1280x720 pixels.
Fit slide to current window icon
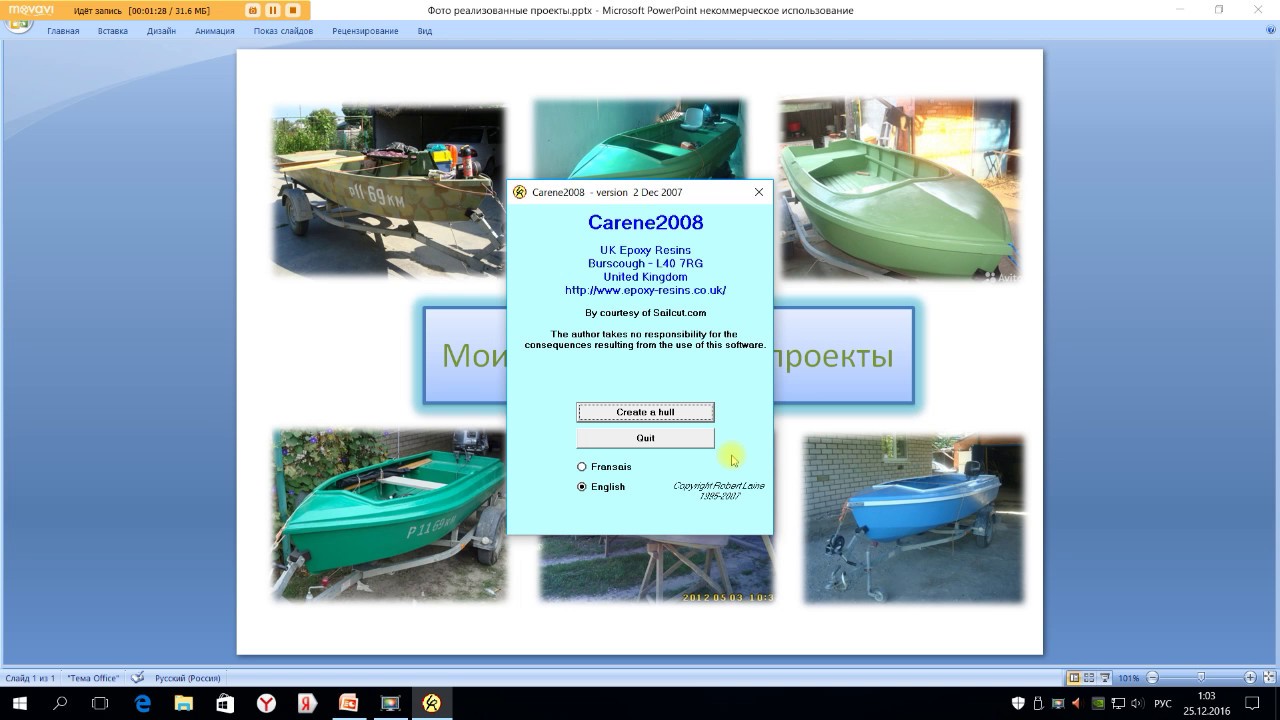click(x=1268, y=678)
